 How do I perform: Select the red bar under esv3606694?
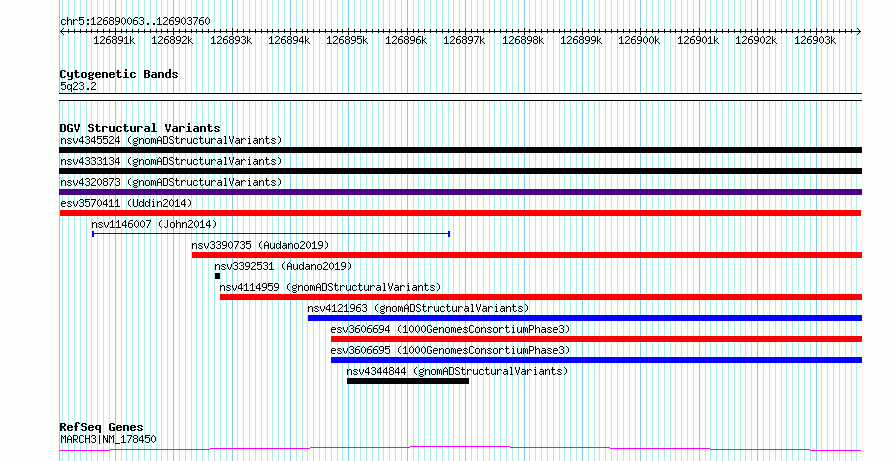597,339
